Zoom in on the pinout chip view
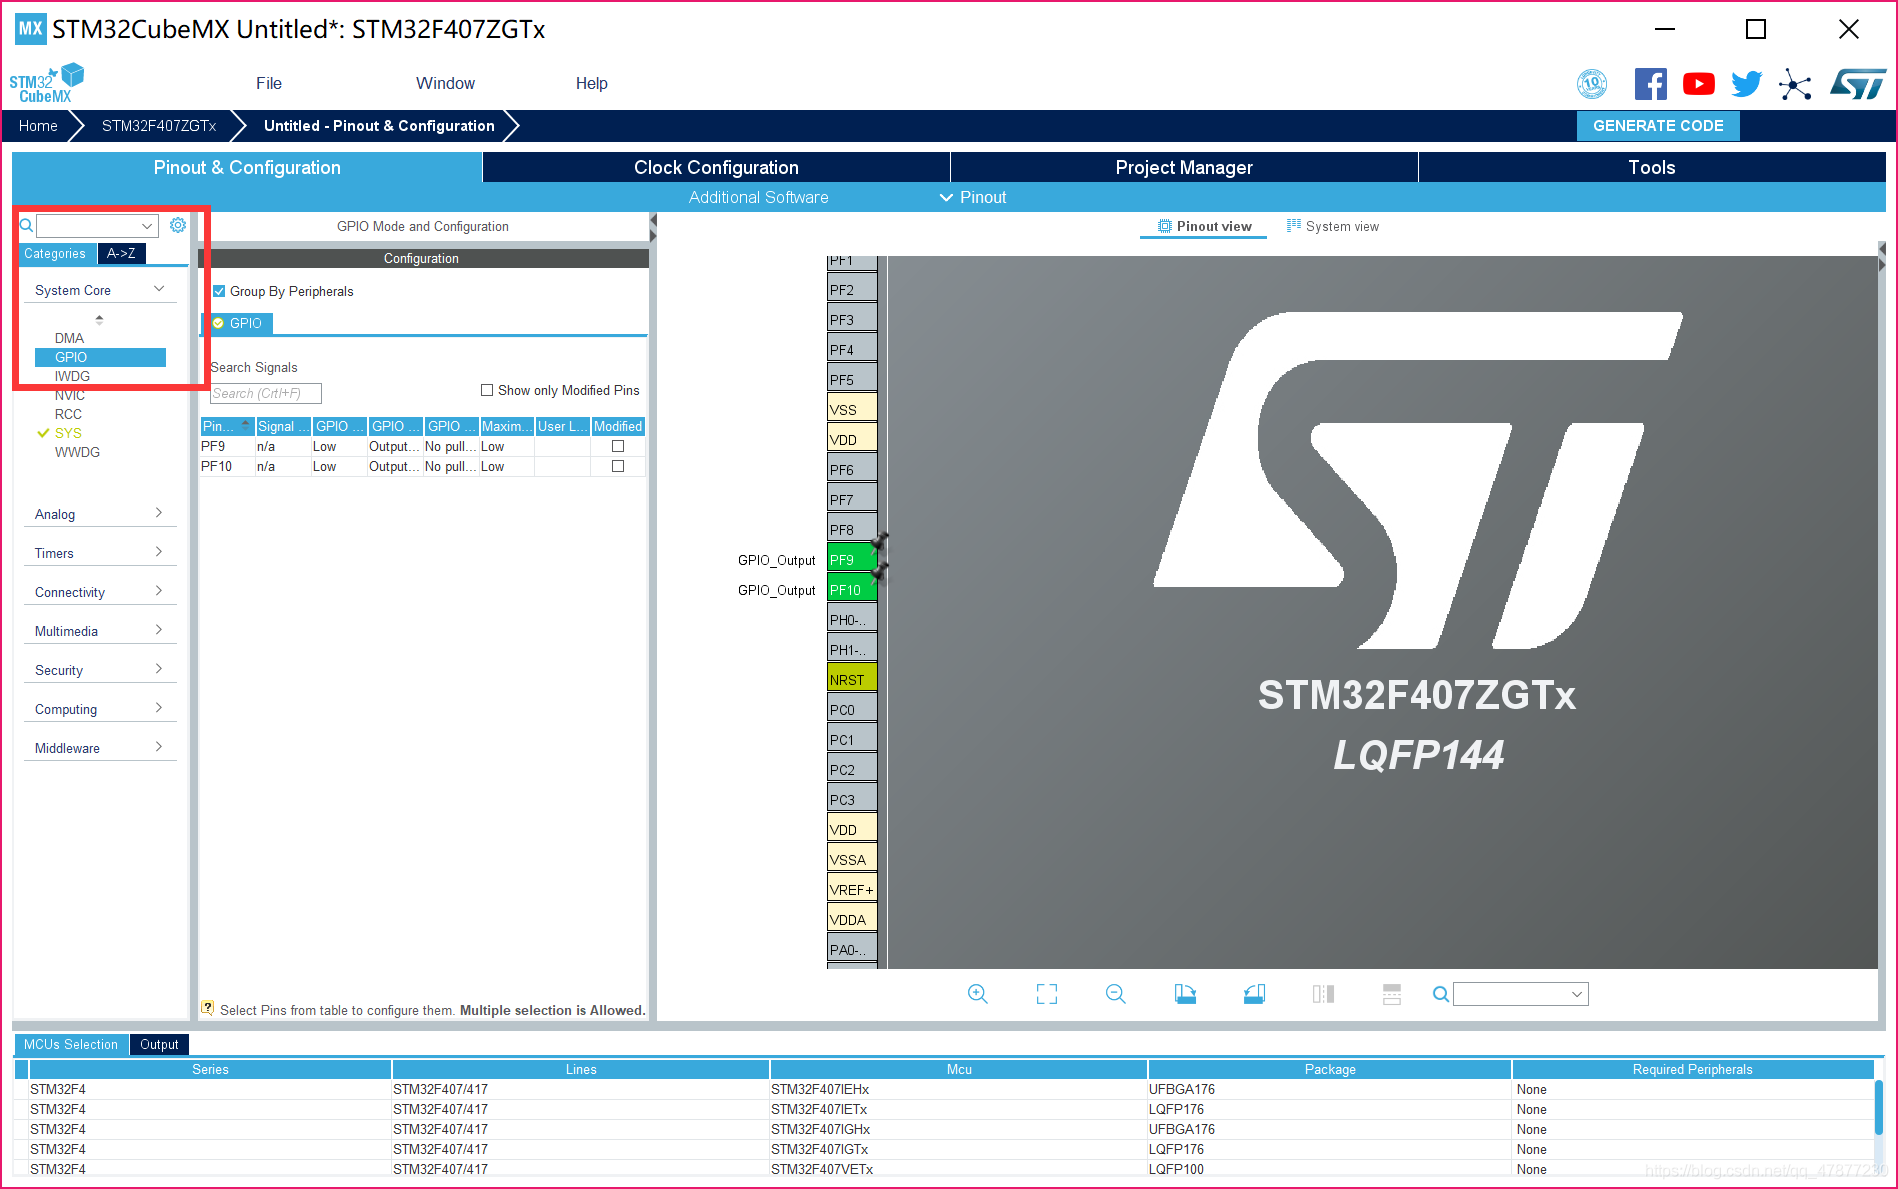The image size is (1898, 1189). [978, 994]
